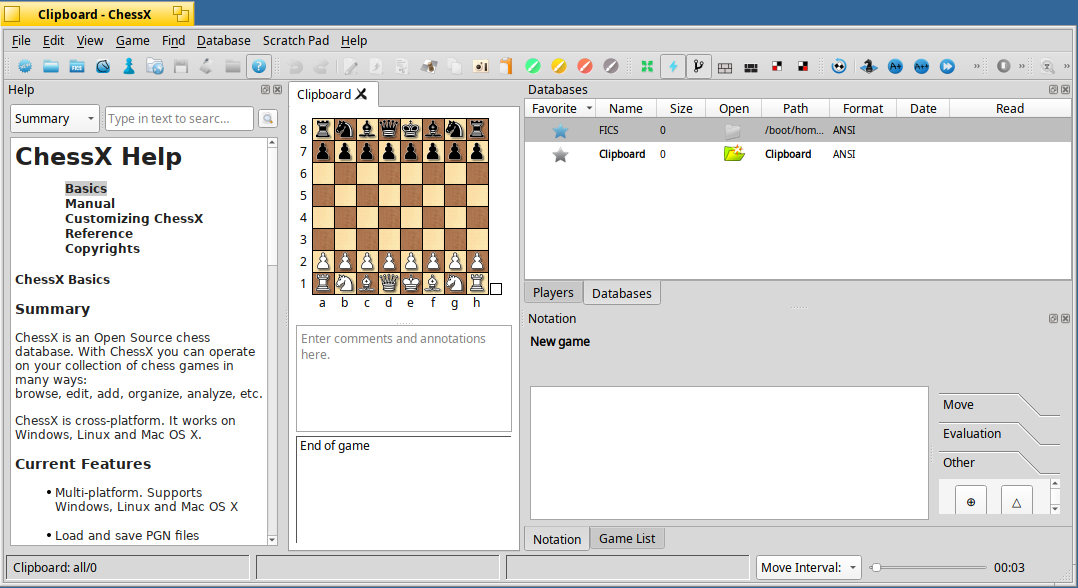Expand hidden toolbar items at far right edge

tap(1066, 66)
